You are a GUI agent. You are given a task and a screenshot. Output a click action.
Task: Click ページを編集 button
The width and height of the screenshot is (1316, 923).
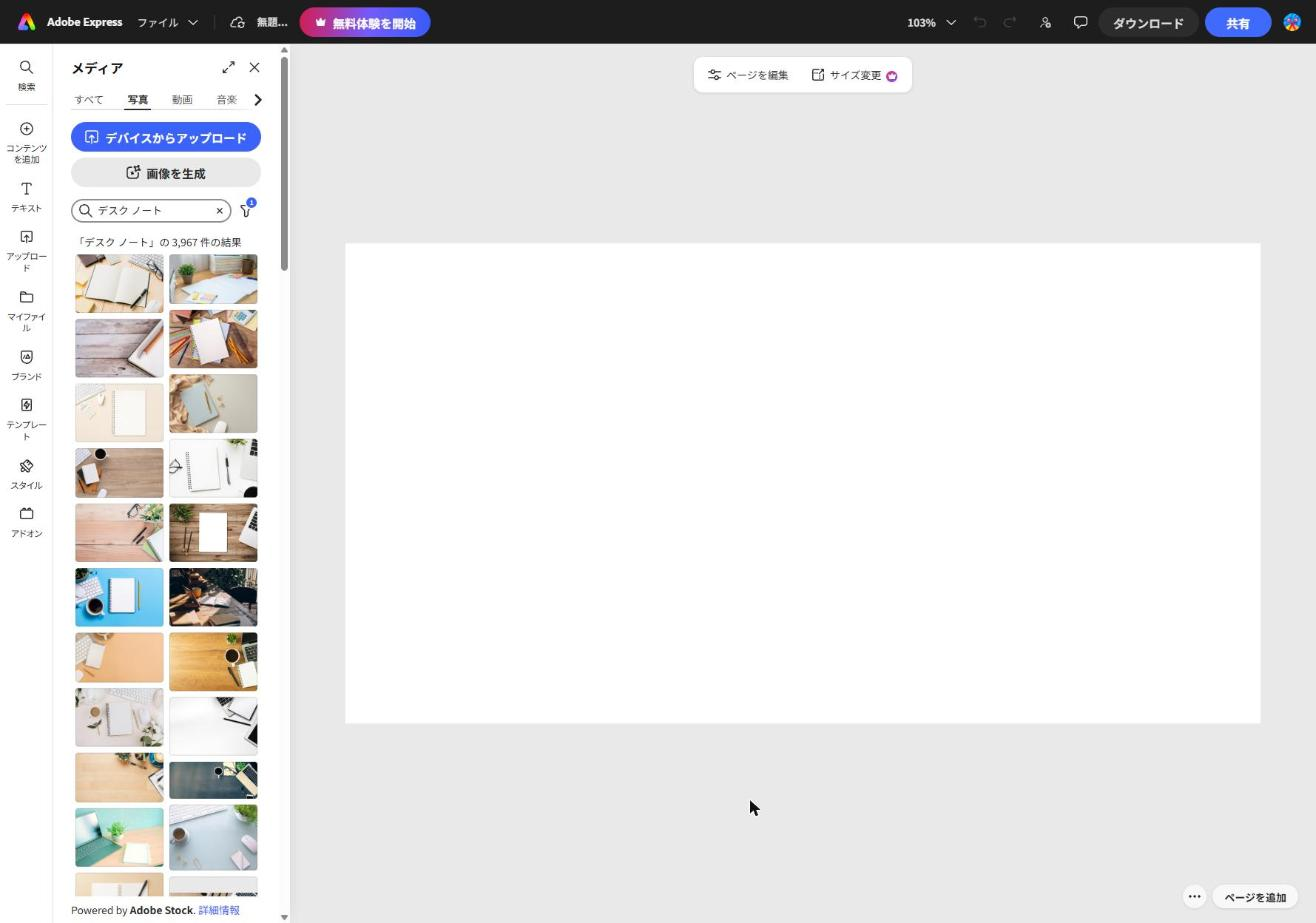(748, 75)
